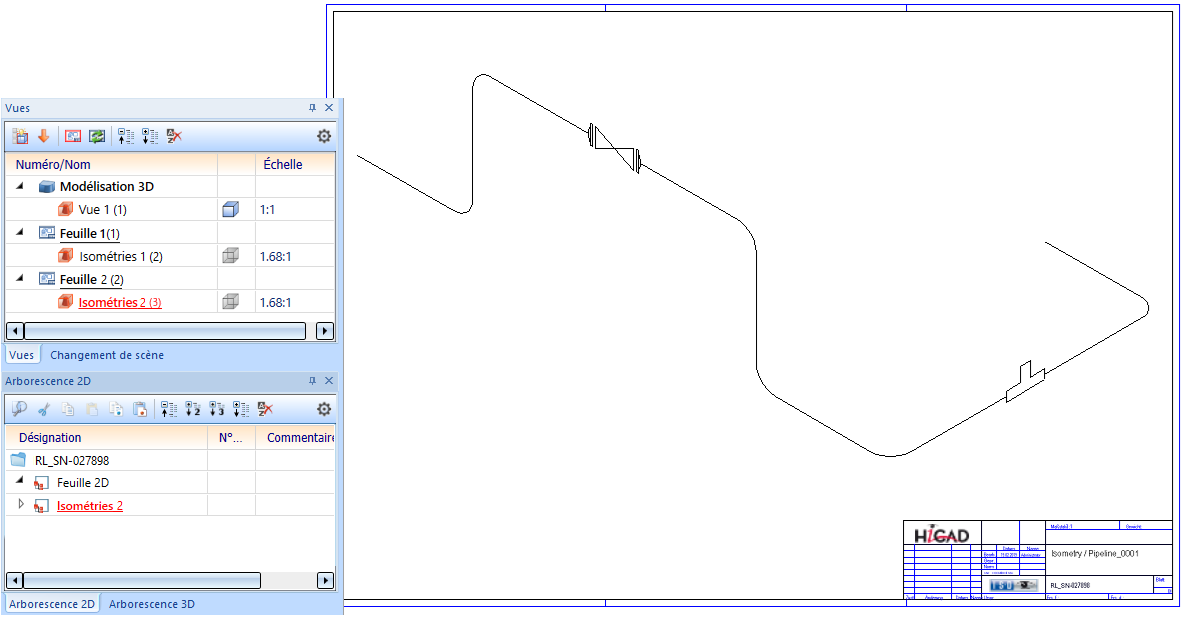
Task: Cancel A-Z sorting in the Vues panel
Action: coord(174,136)
